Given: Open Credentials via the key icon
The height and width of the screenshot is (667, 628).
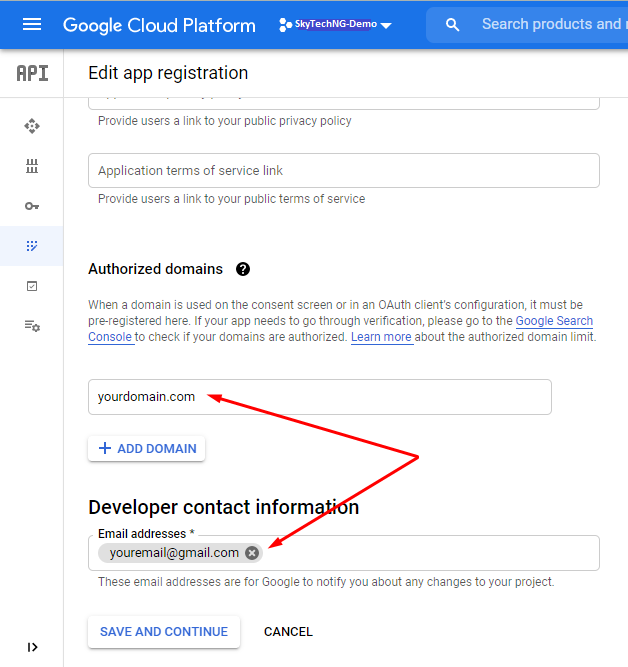Looking at the screenshot, I should pyautogui.click(x=32, y=206).
